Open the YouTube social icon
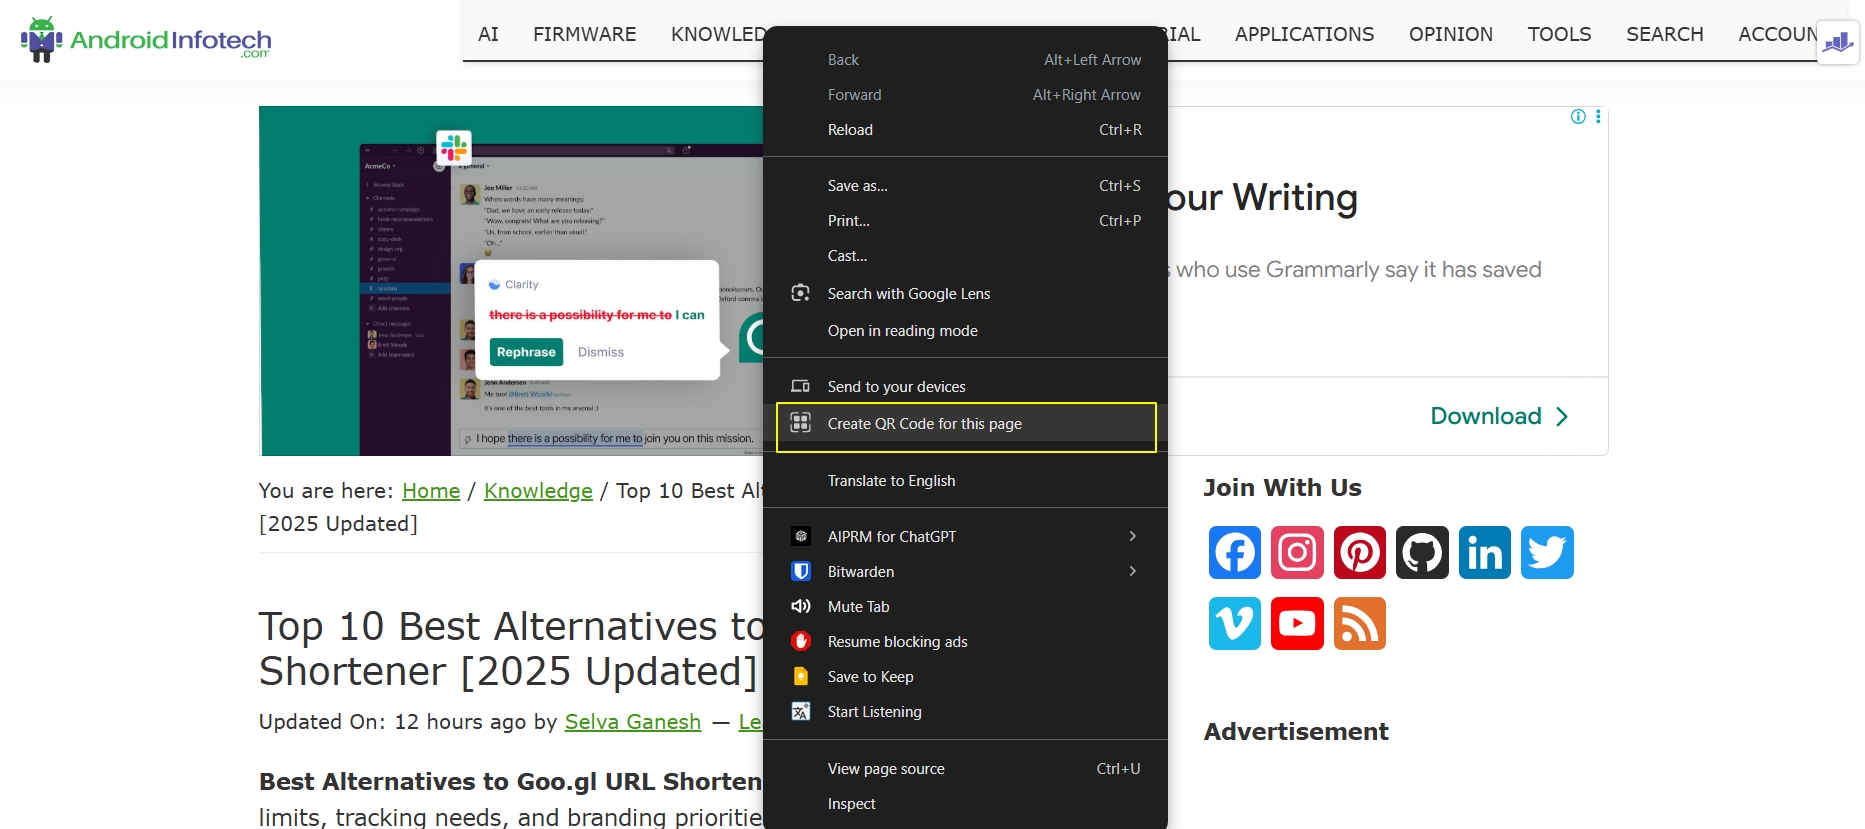Screen dimensions: 1865x829 (x=1297, y=623)
